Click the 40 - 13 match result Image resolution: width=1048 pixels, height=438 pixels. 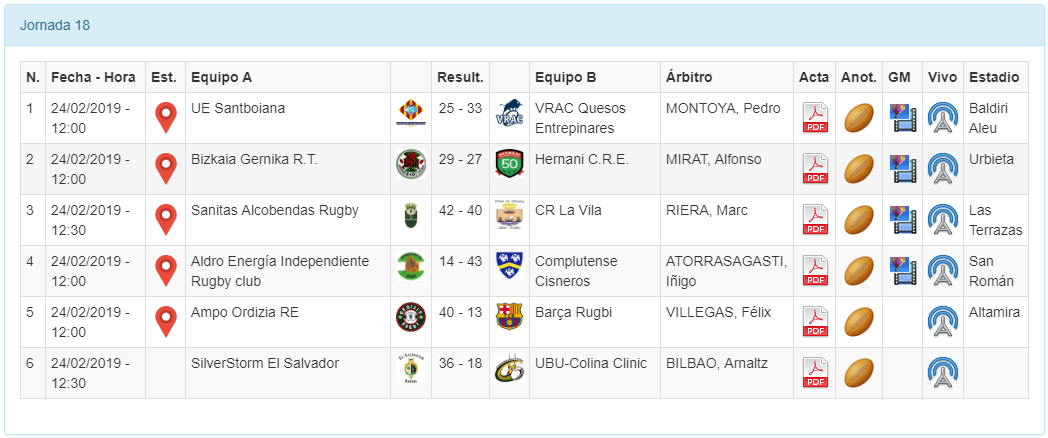coord(460,312)
